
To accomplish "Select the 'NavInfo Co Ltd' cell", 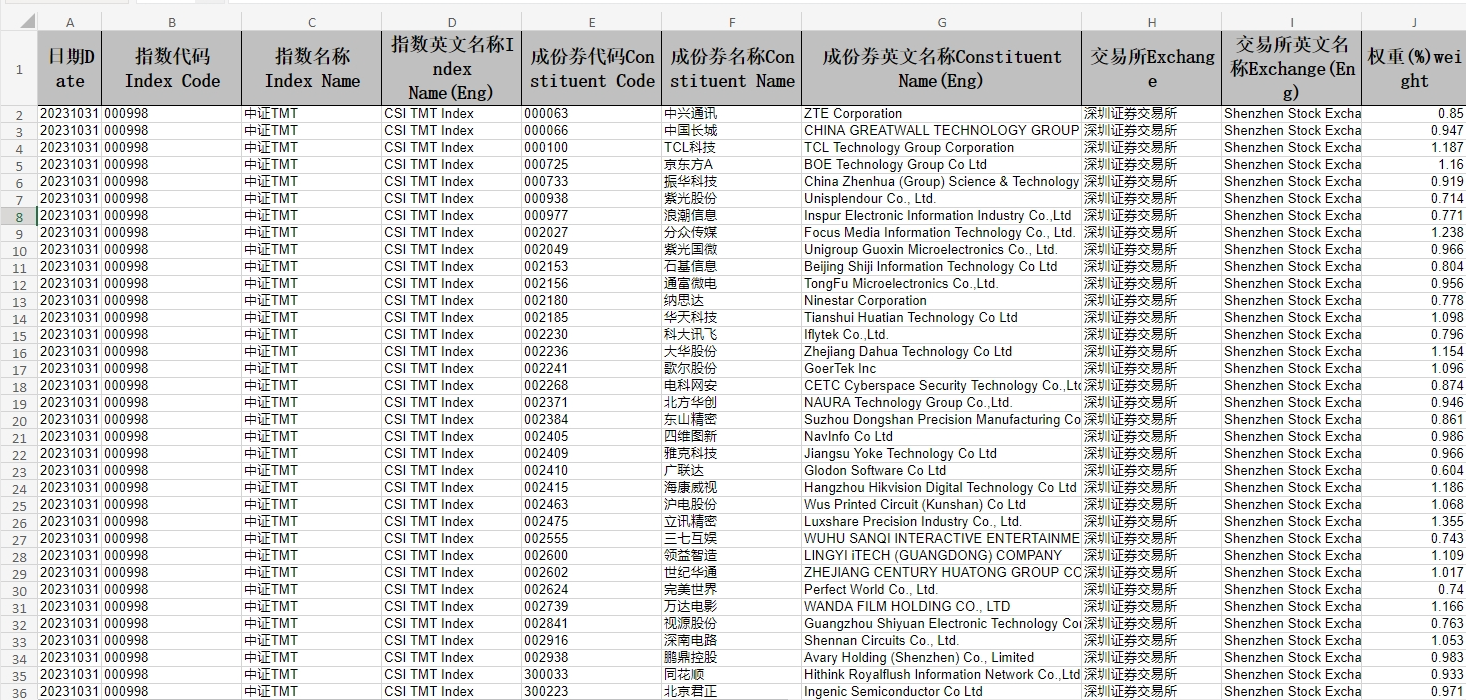I will 942,437.
